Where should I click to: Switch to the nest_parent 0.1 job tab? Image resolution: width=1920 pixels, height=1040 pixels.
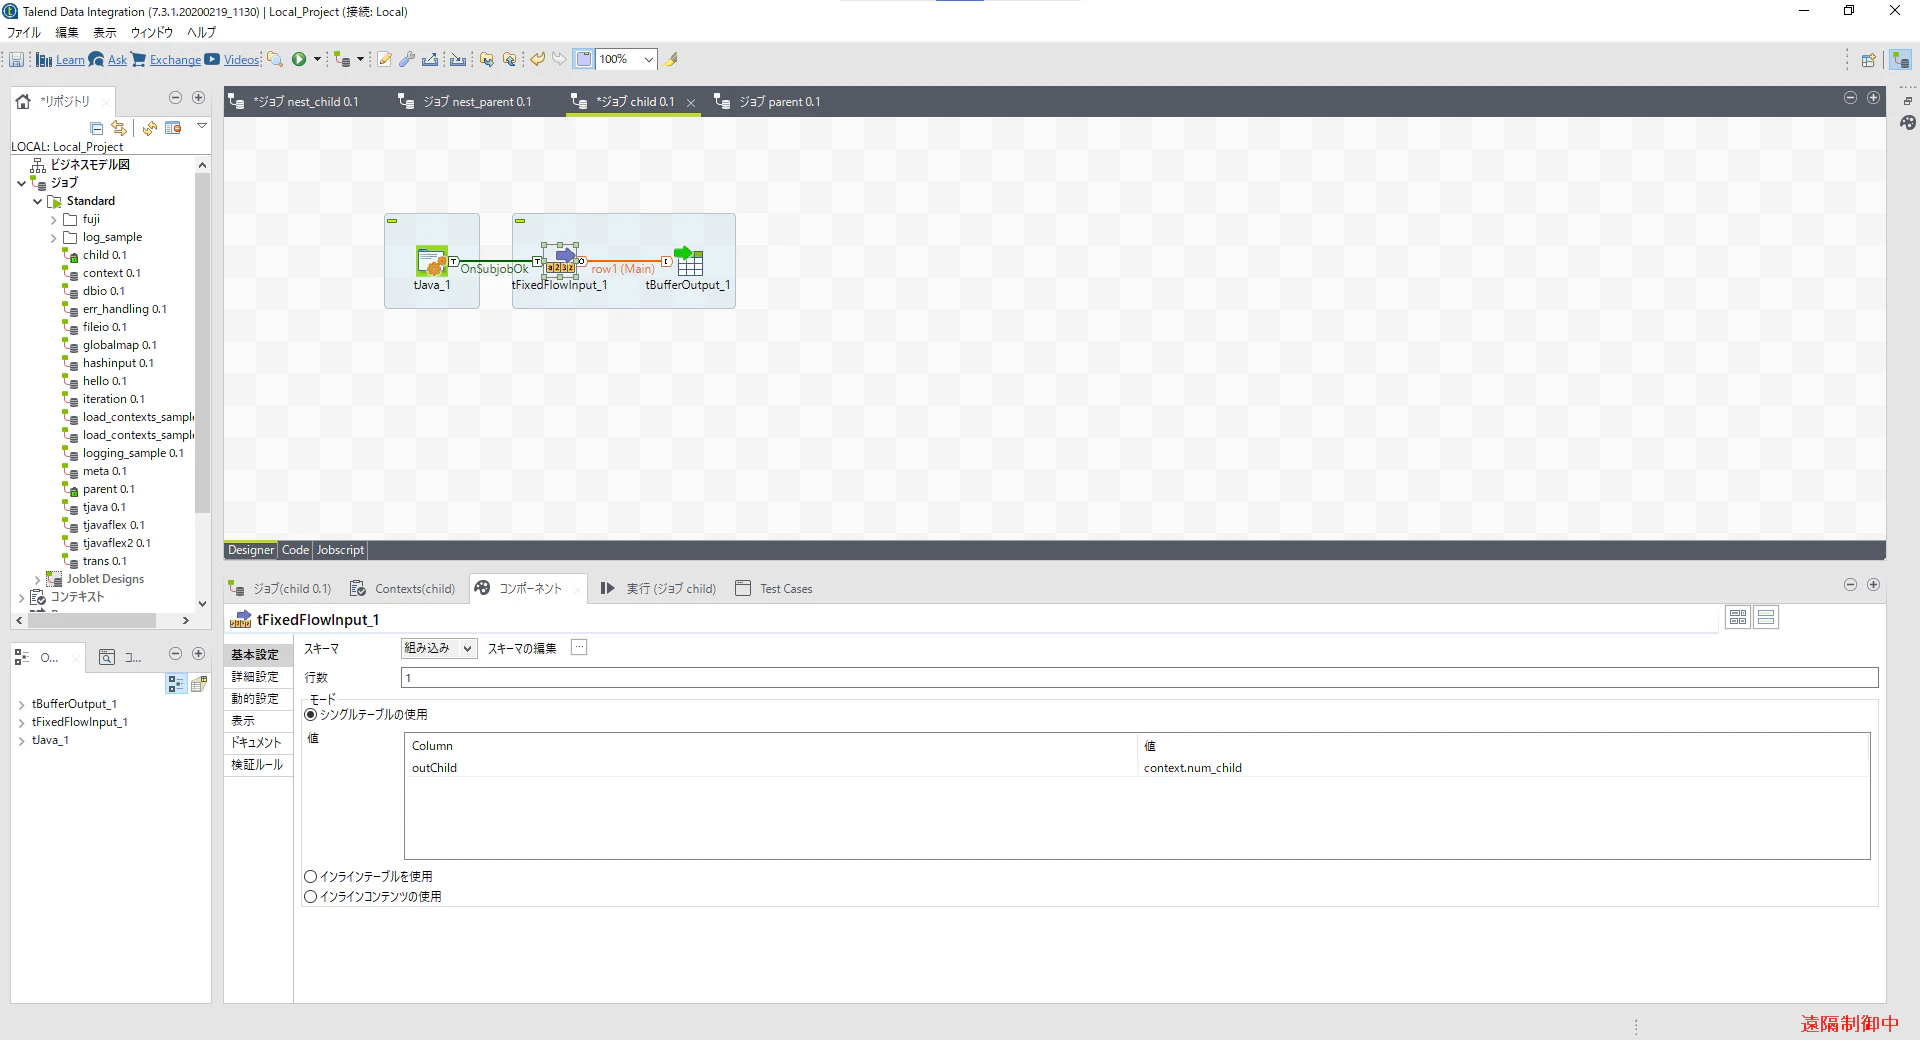466,102
